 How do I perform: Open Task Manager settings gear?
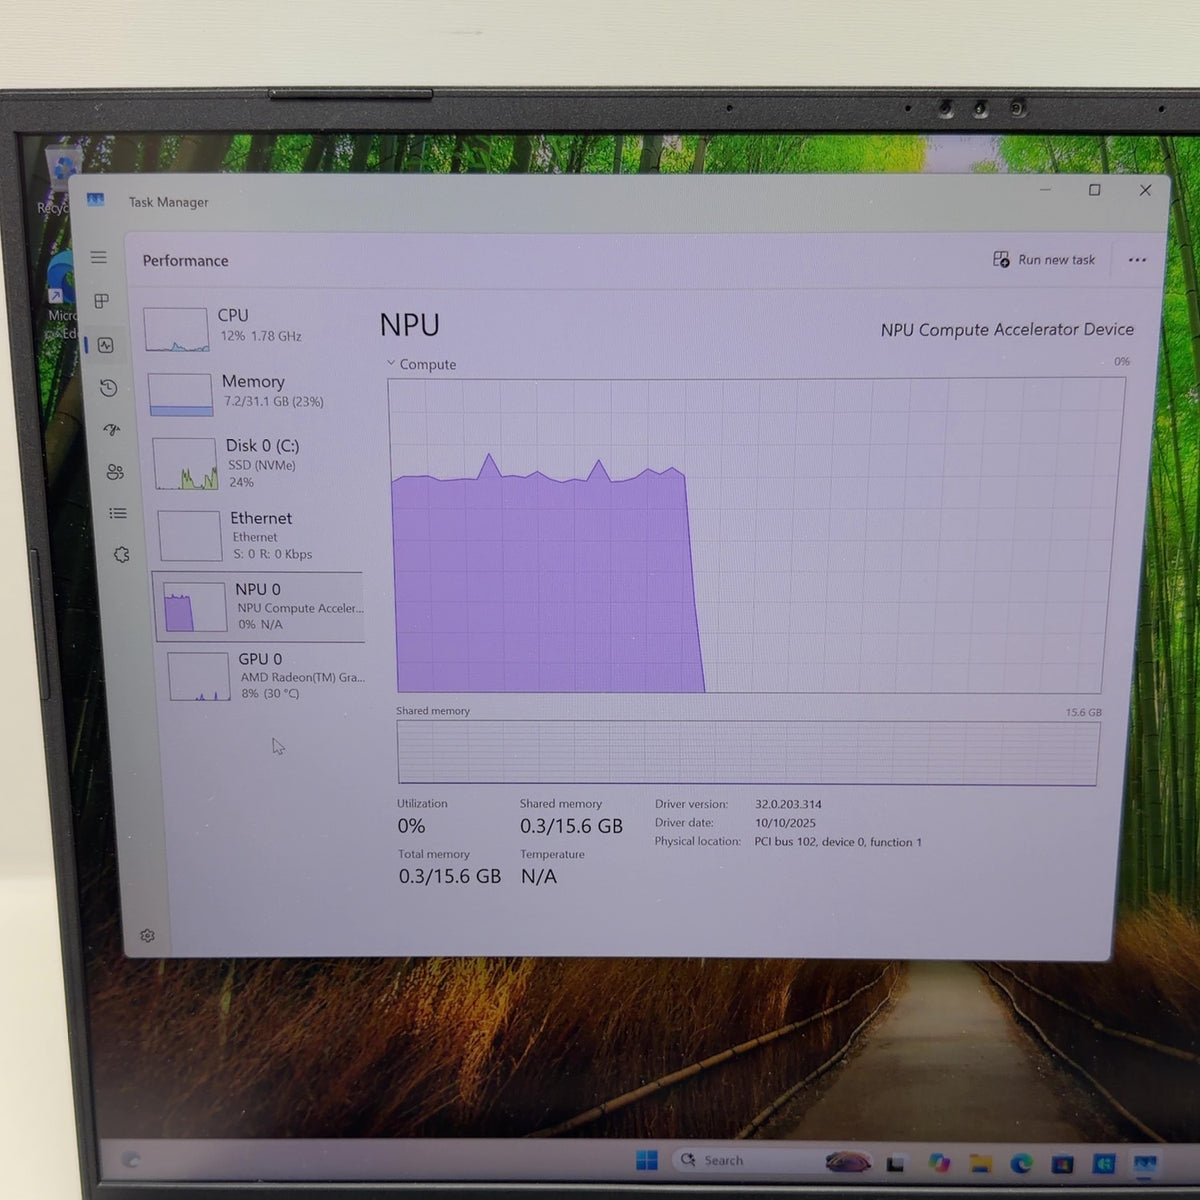tap(147, 936)
